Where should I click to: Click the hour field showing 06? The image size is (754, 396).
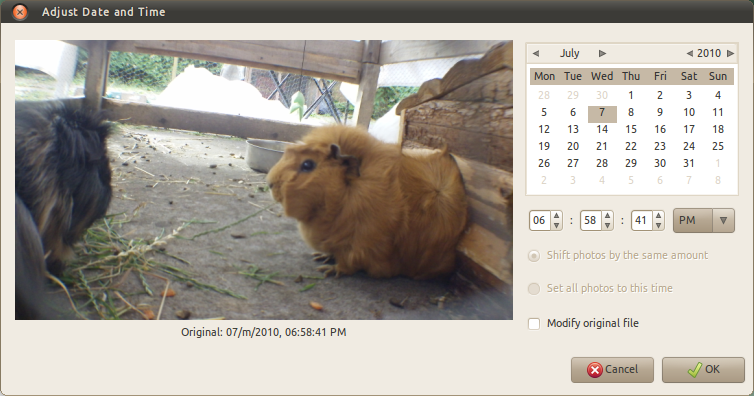pos(540,221)
